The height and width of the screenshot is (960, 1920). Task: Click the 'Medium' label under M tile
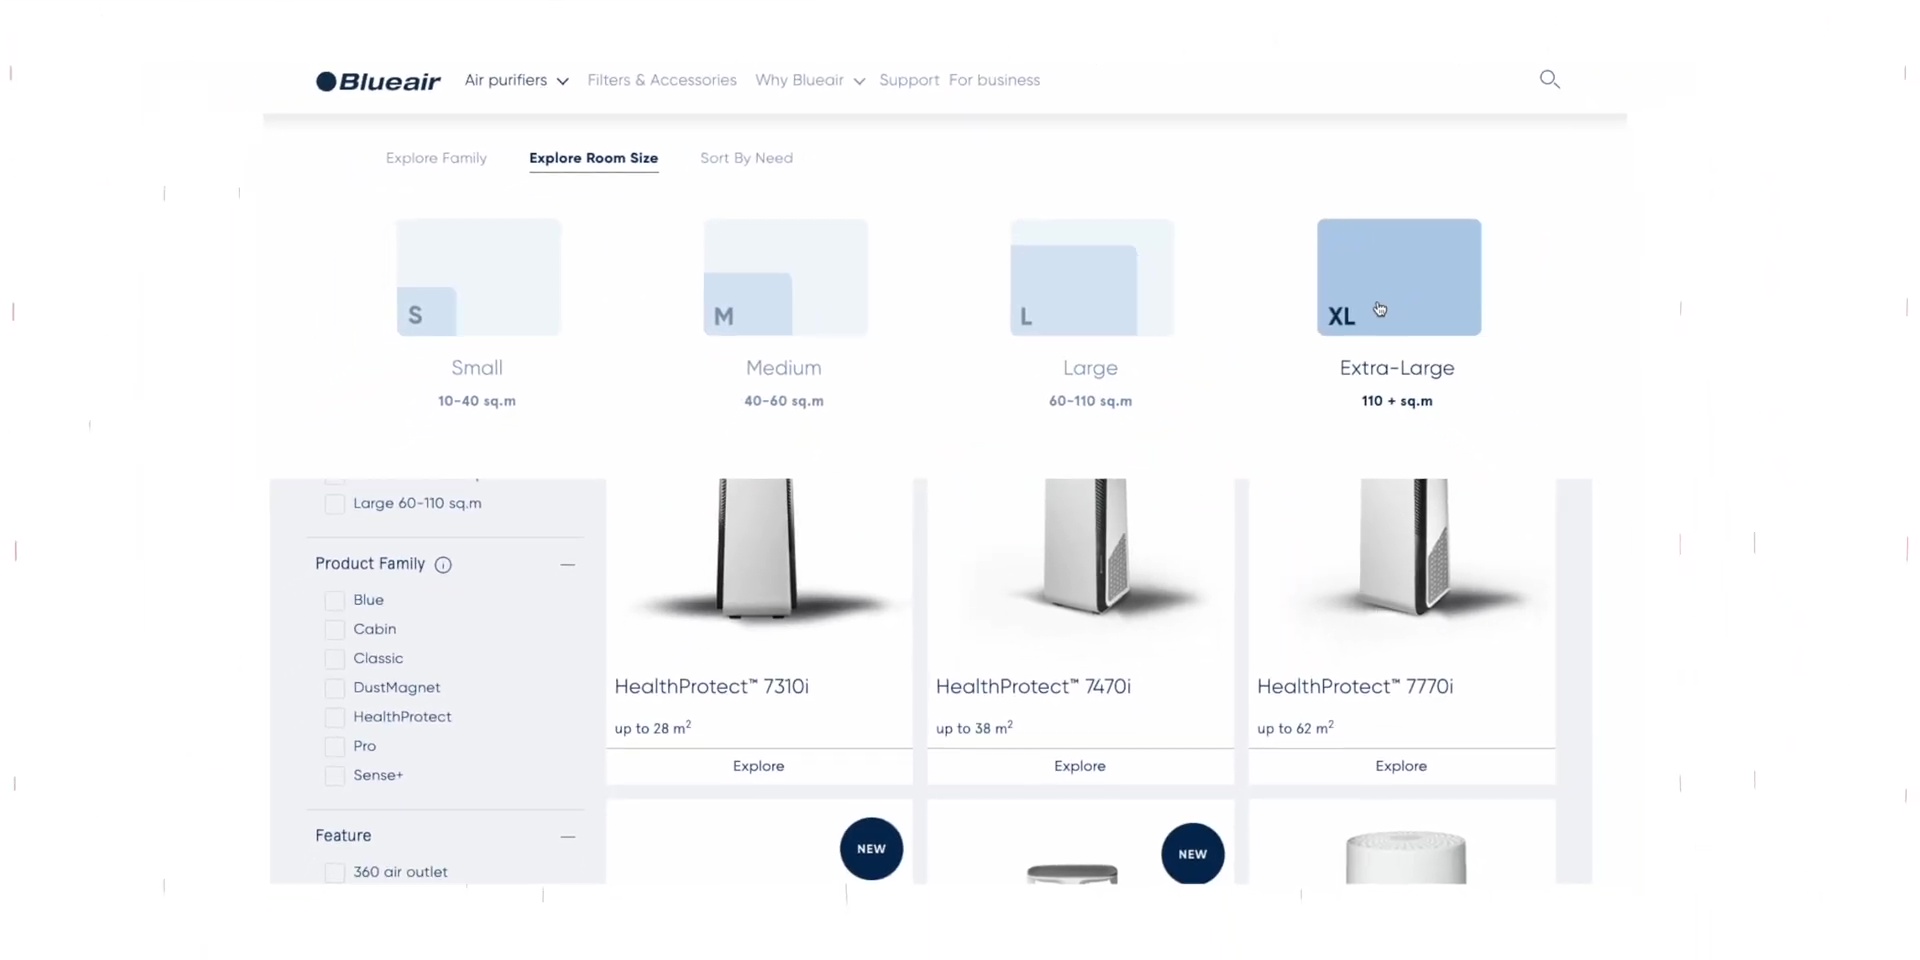[x=784, y=368]
